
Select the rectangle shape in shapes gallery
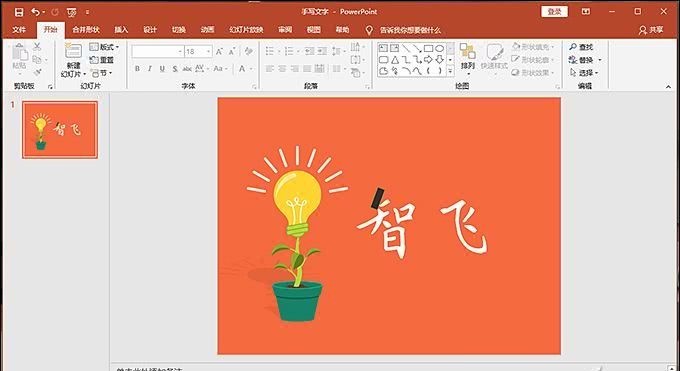(428, 48)
